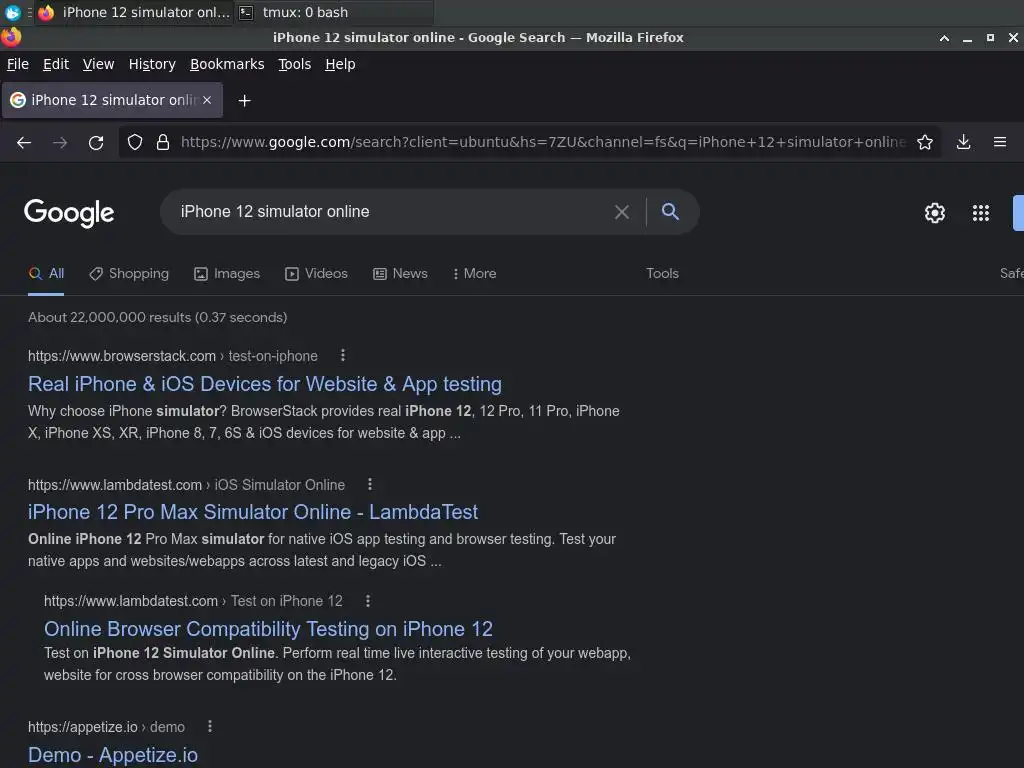Viewport: 1024px width, 768px height.
Task: Open the Help menu
Action: pos(340,64)
